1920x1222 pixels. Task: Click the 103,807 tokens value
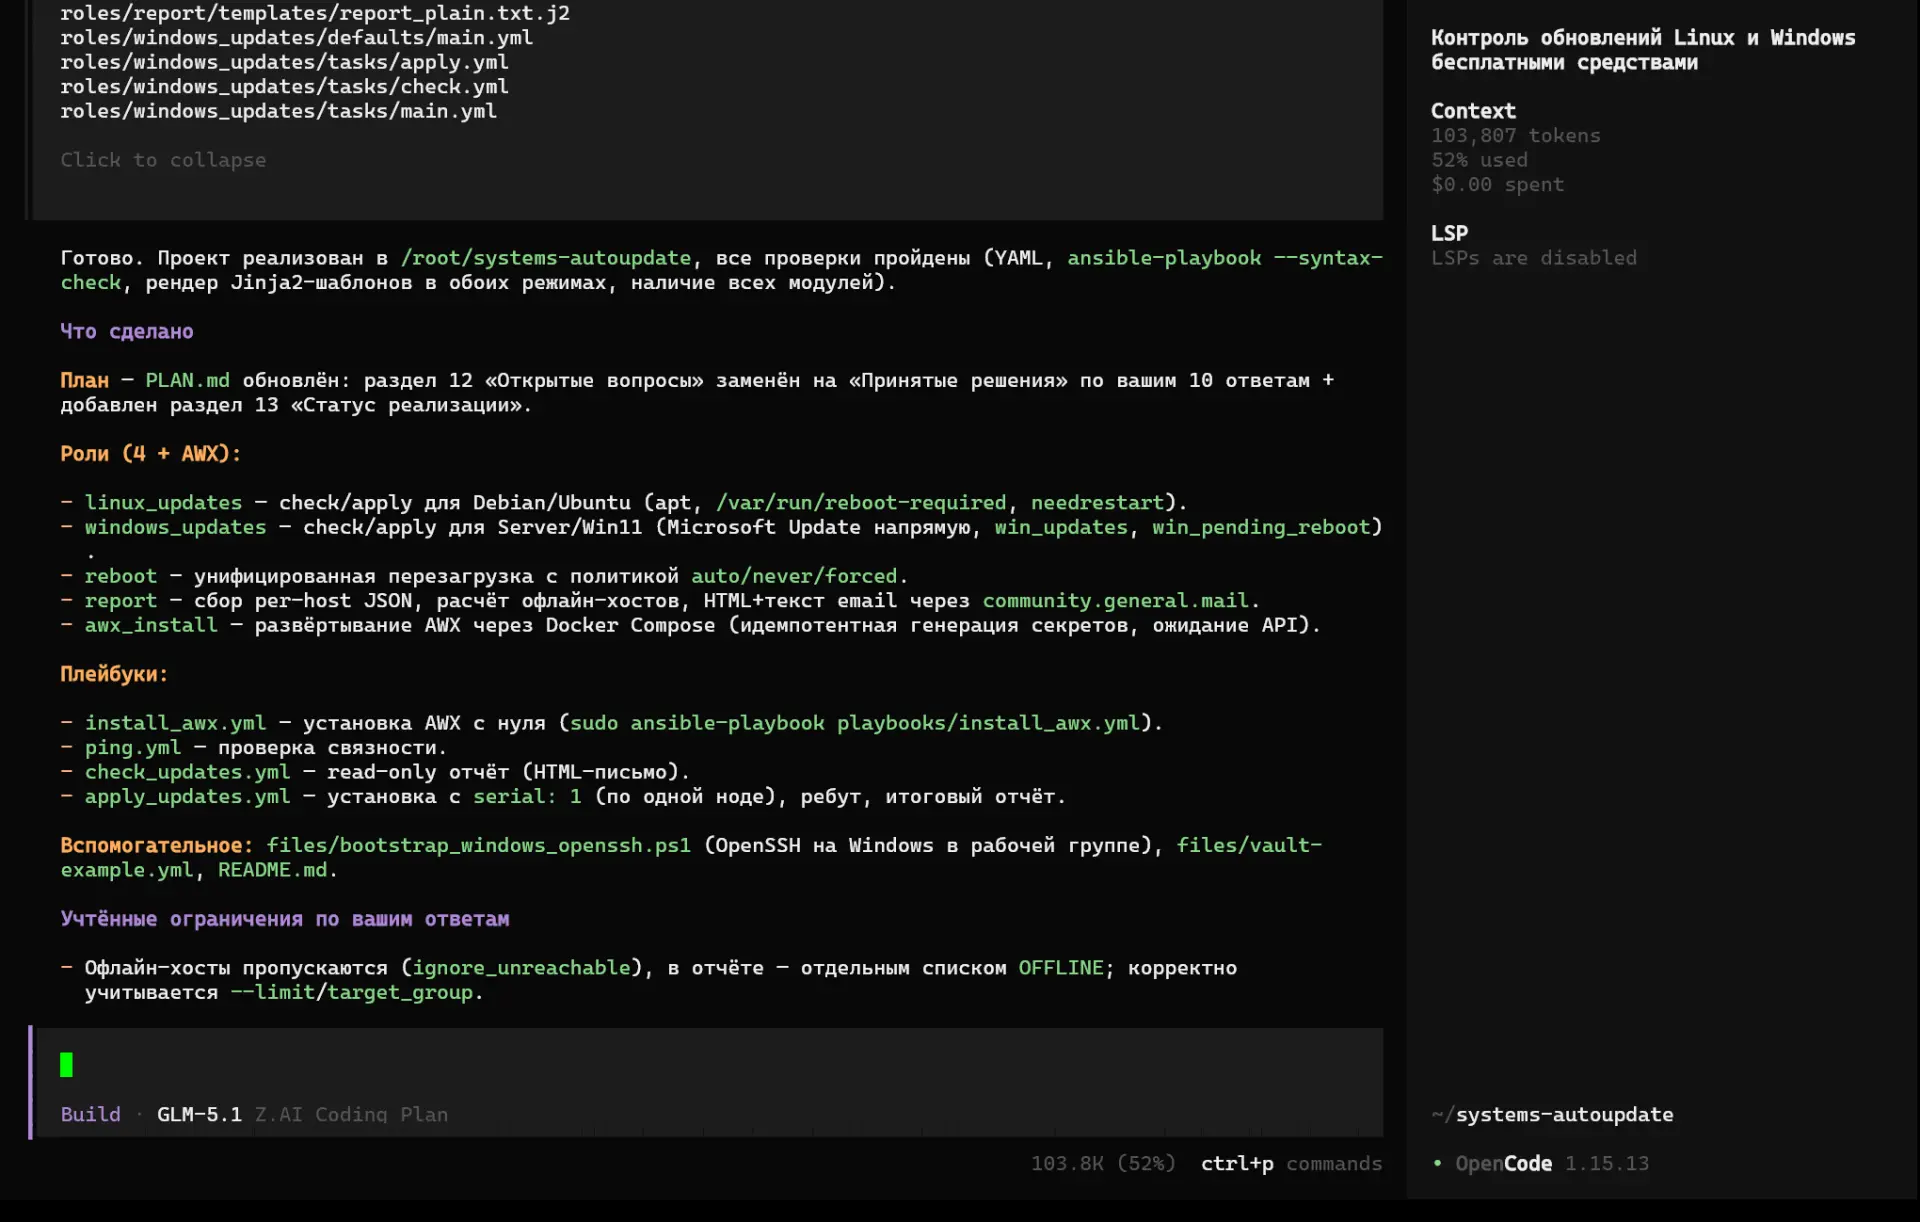point(1515,135)
